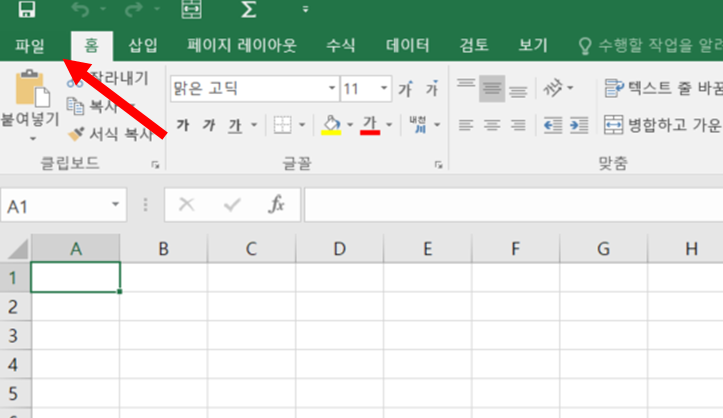
Task: Click the cancel X icon in formula bar
Action: (x=187, y=204)
